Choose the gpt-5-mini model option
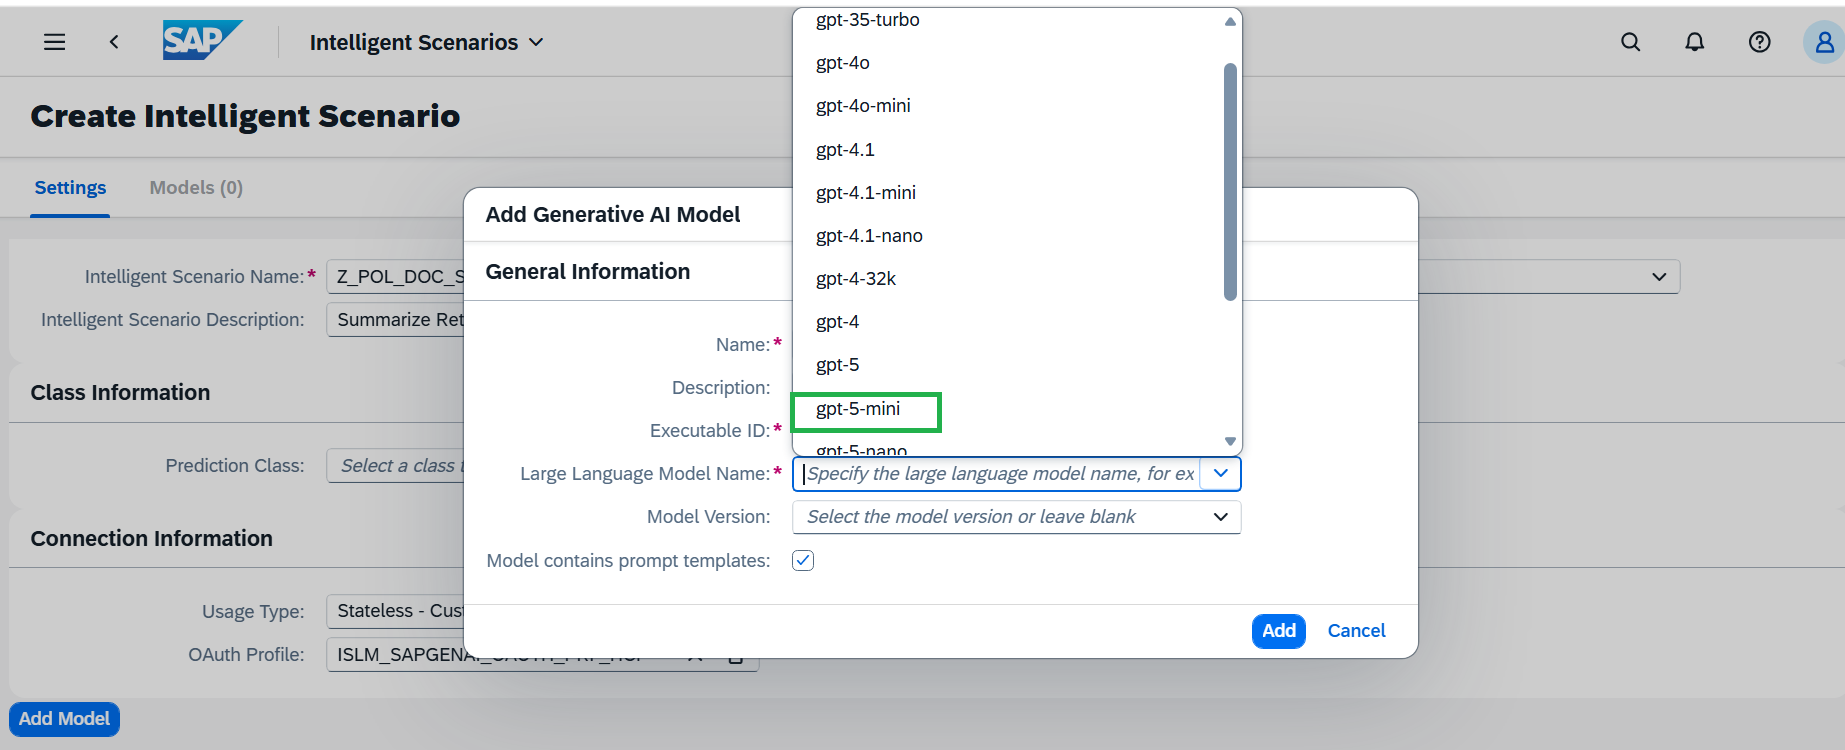Image resolution: width=1845 pixels, height=750 pixels. pyautogui.click(x=1008, y=409)
